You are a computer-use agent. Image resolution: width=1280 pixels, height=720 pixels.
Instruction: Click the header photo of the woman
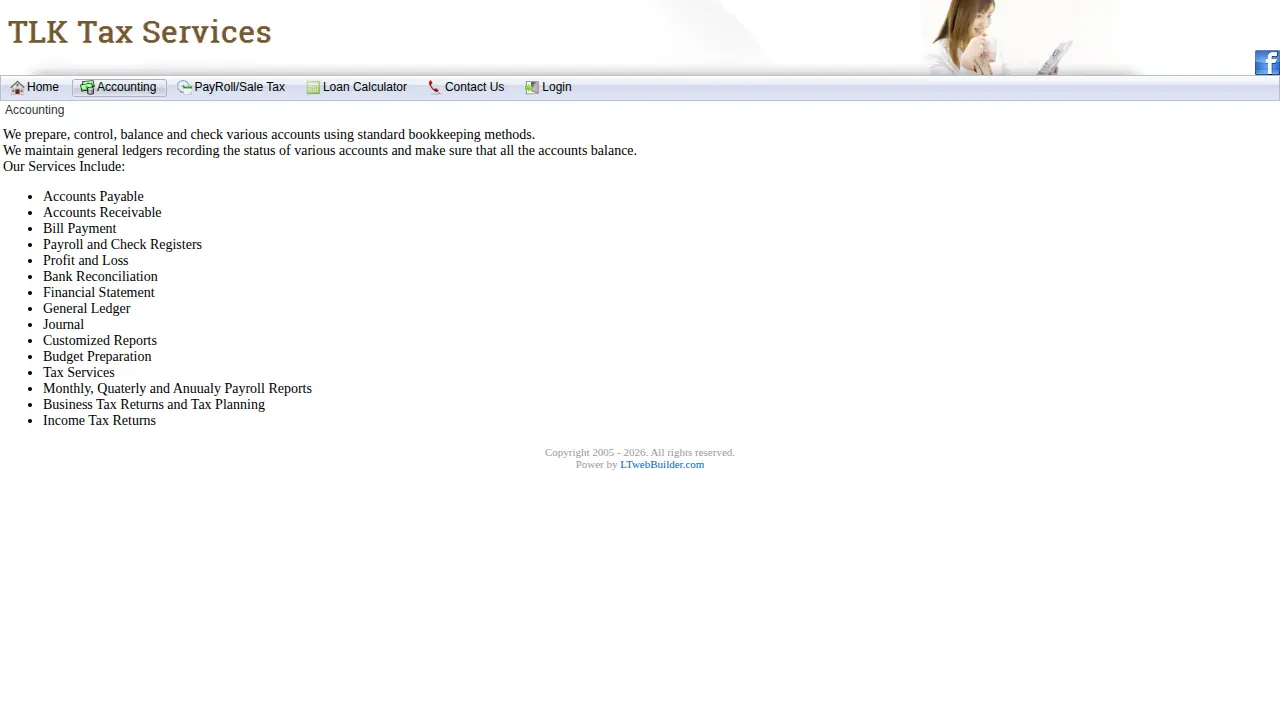1000,38
